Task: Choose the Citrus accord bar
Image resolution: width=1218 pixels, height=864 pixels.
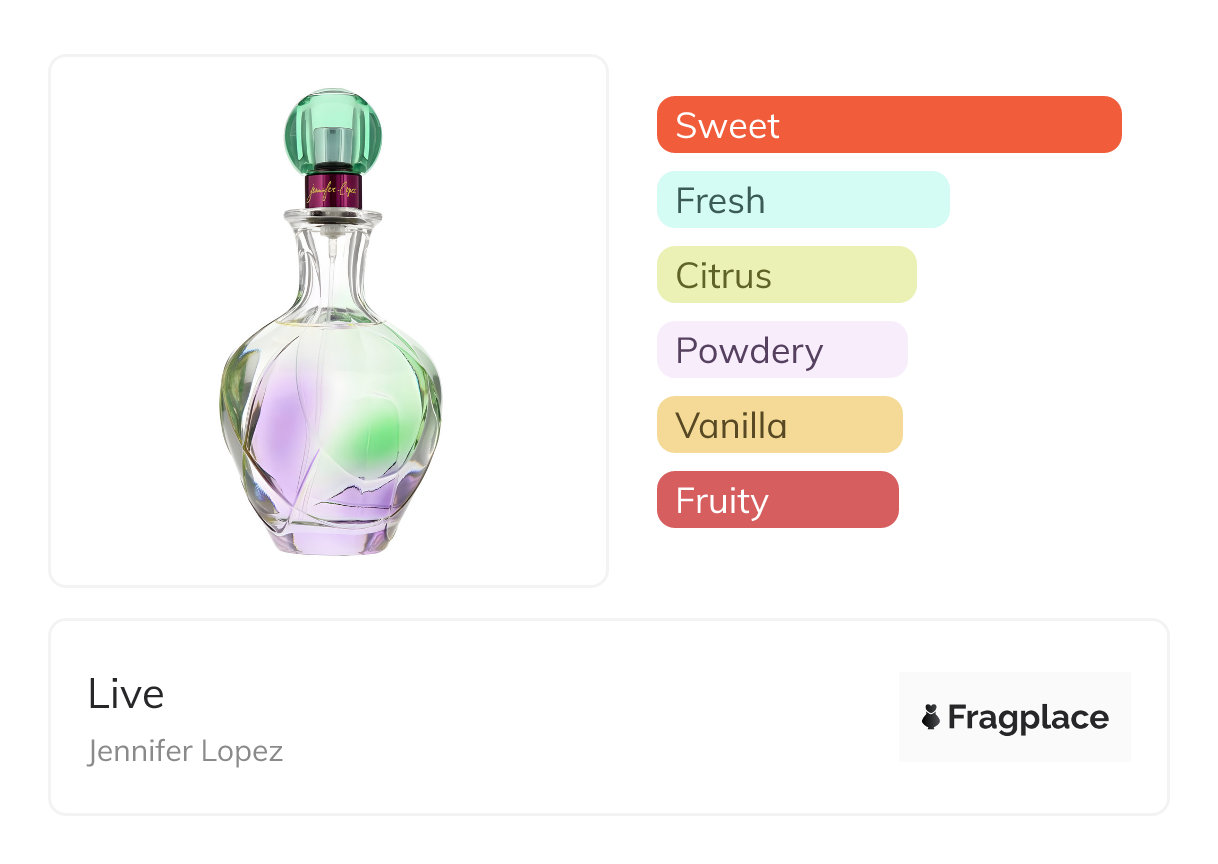Action: [x=786, y=275]
